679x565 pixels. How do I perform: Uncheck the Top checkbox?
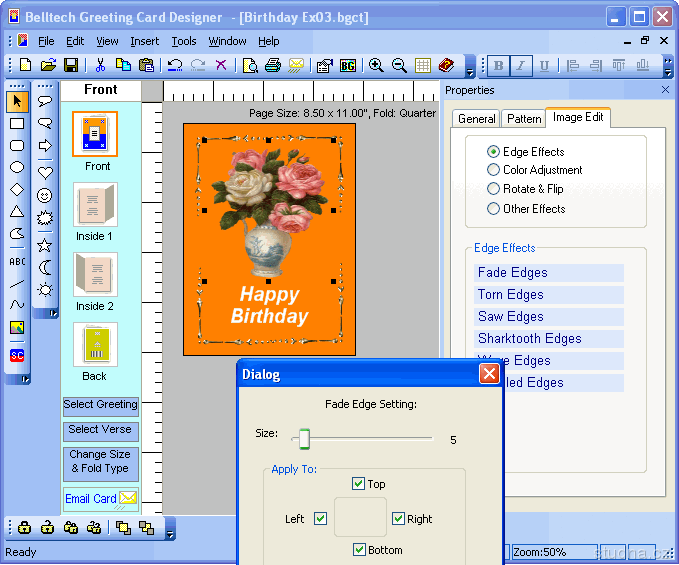359,484
